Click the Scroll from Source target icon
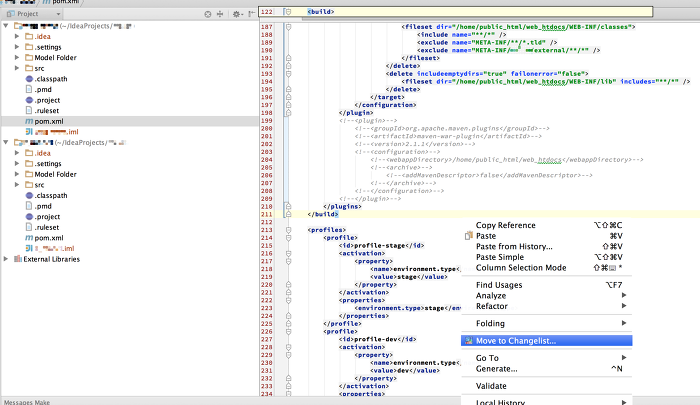 pos(208,14)
